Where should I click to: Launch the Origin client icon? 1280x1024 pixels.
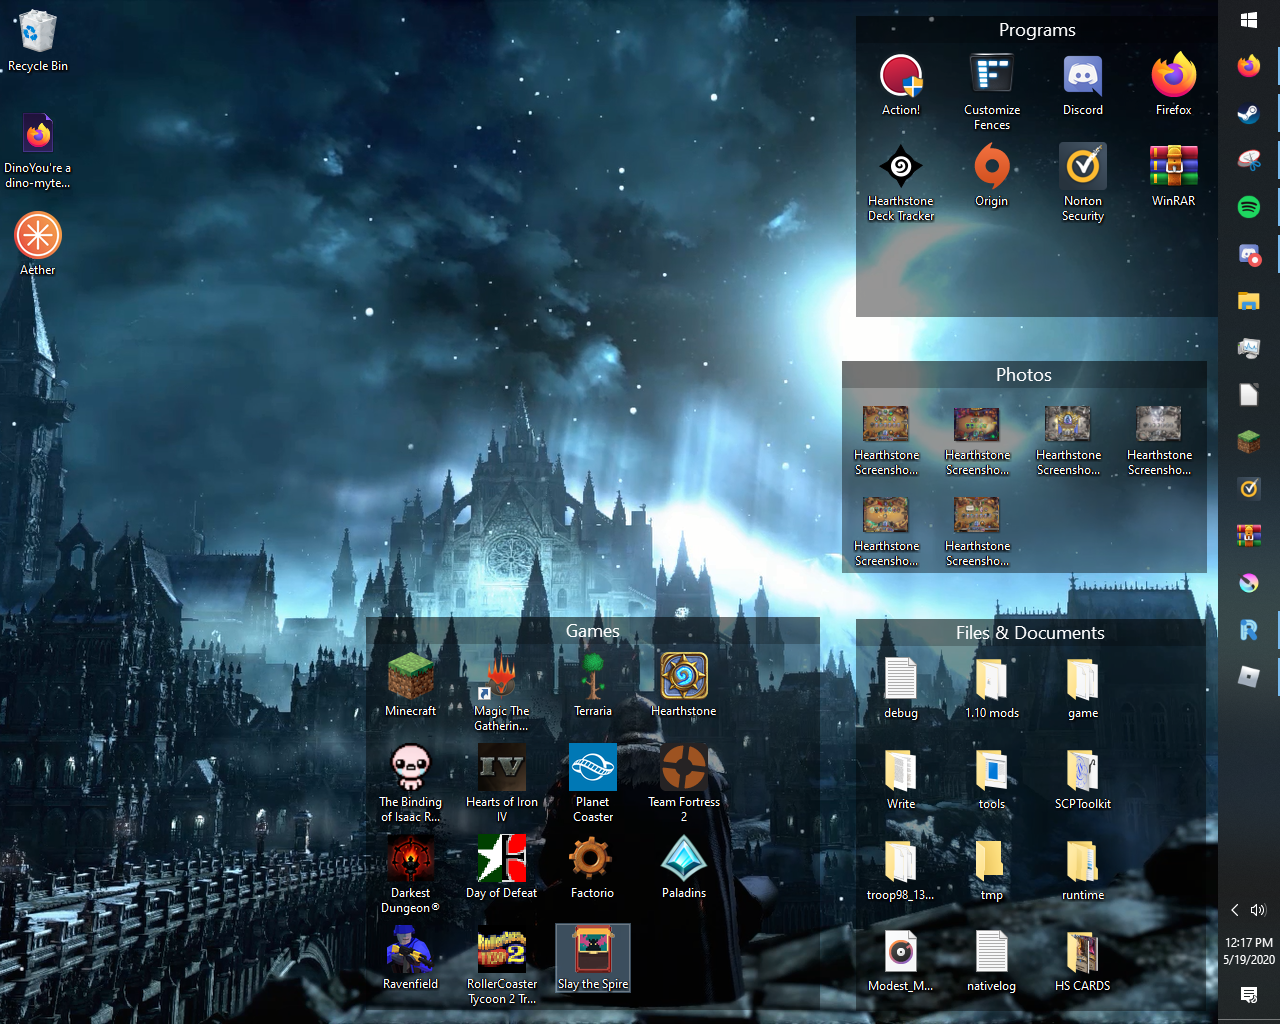[x=992, y=175]
